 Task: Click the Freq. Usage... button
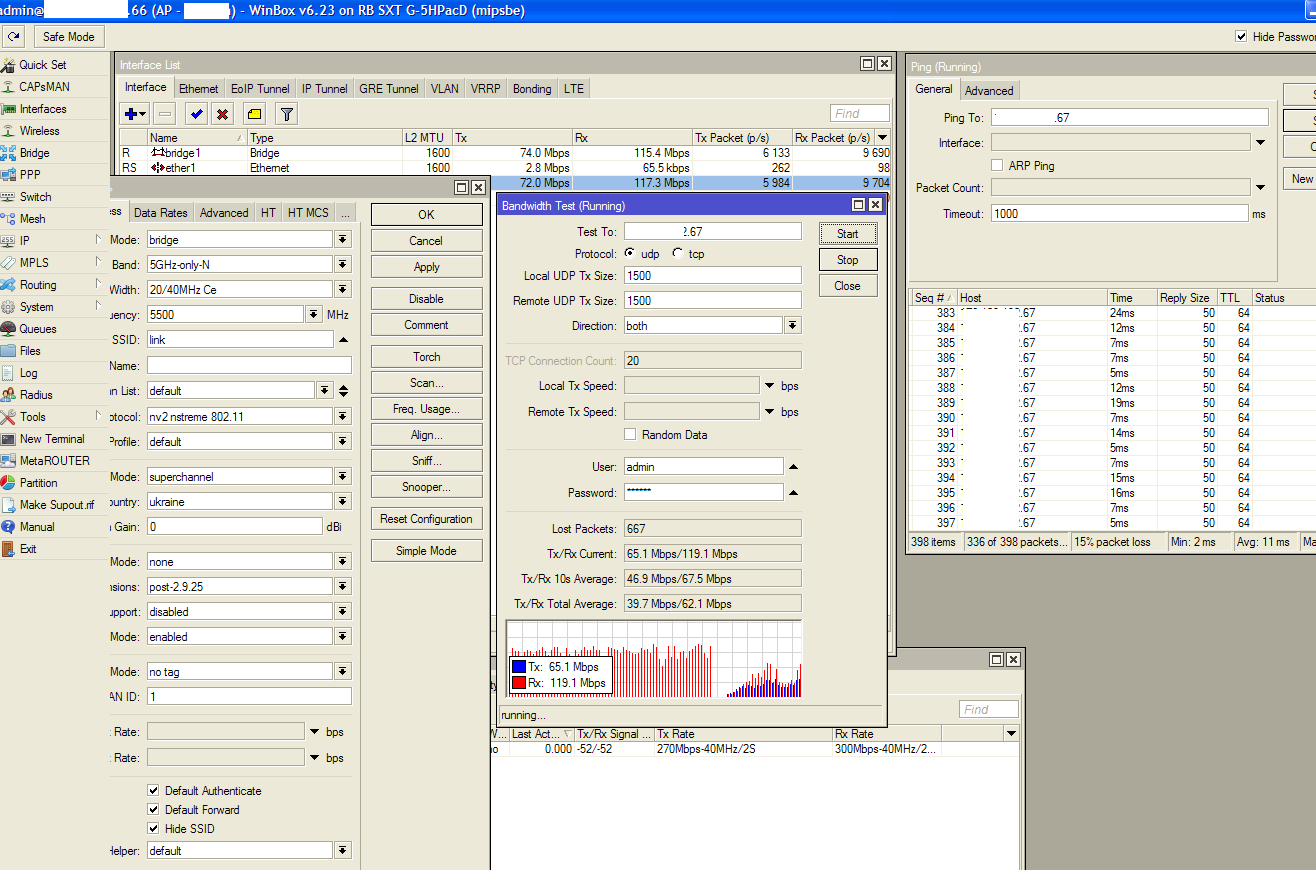coord(426,409)
